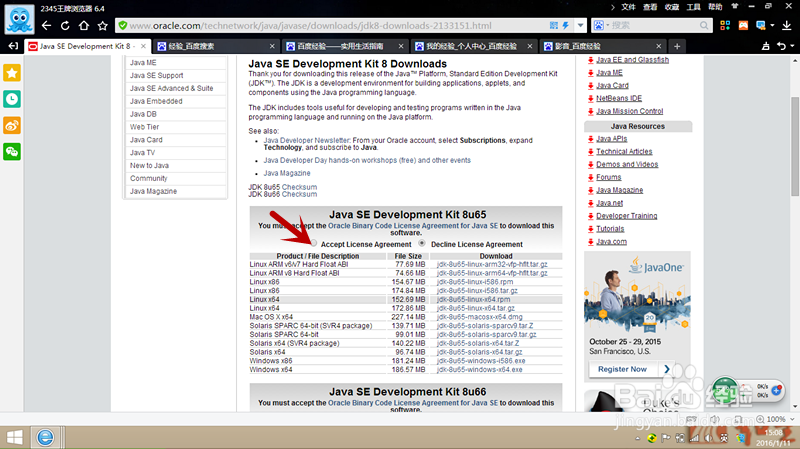Click the lightning speed-mode icon in address bar
Viewport: 800px width, 449px height.
click(x=566, y=25)
